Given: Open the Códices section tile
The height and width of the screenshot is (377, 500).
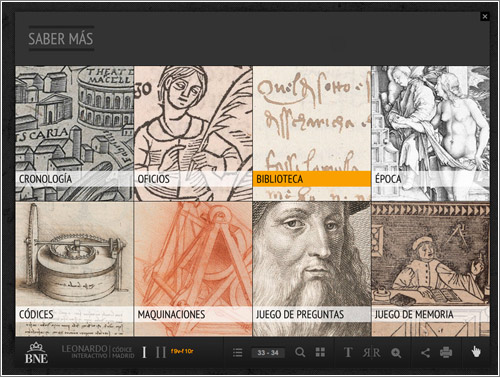Looking at the screenshot, I should point(74,269).
